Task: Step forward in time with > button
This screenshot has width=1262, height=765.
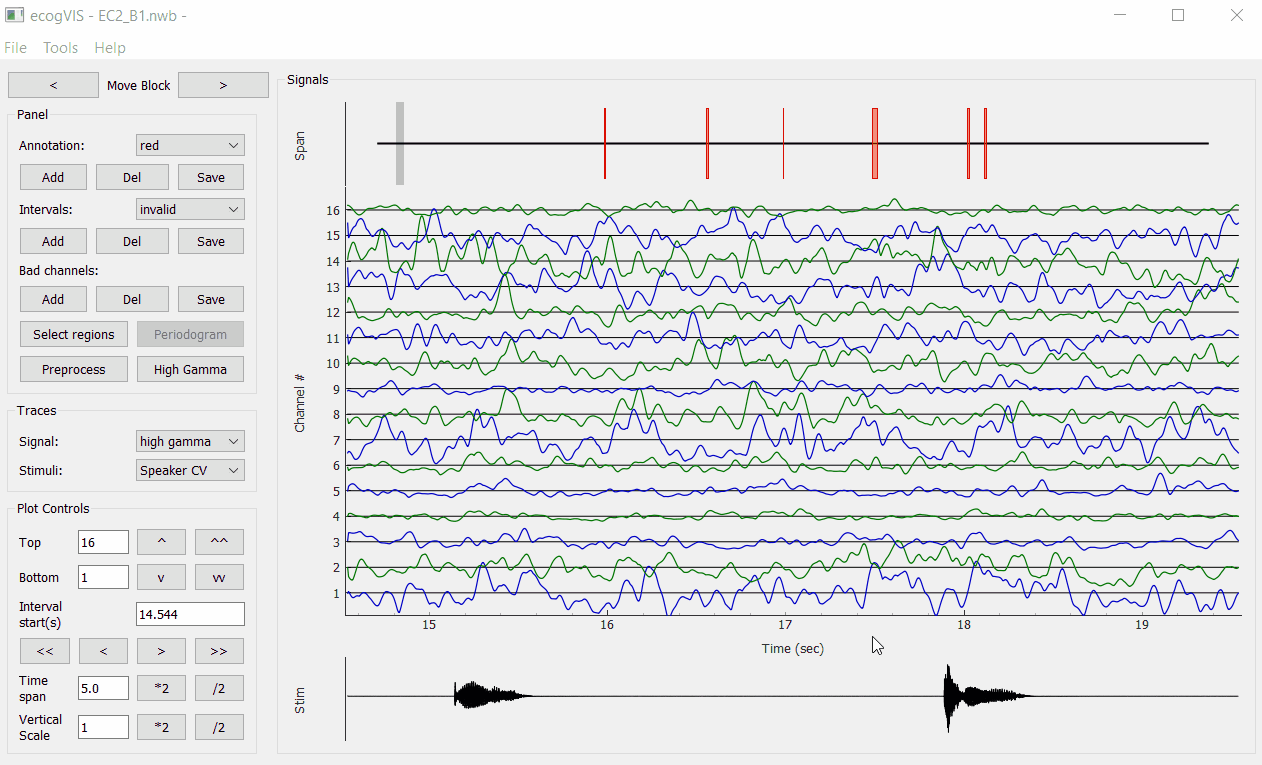Action: [161, 651]
